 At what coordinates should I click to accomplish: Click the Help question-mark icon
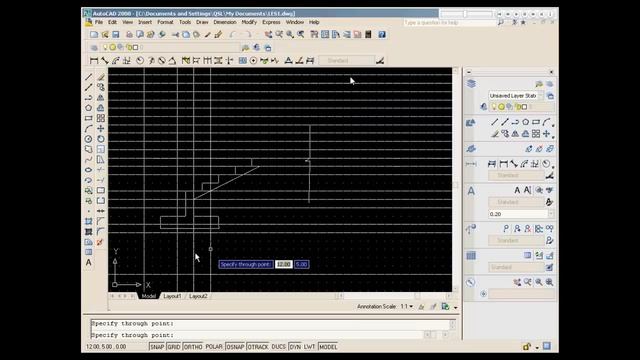point(382,35)
